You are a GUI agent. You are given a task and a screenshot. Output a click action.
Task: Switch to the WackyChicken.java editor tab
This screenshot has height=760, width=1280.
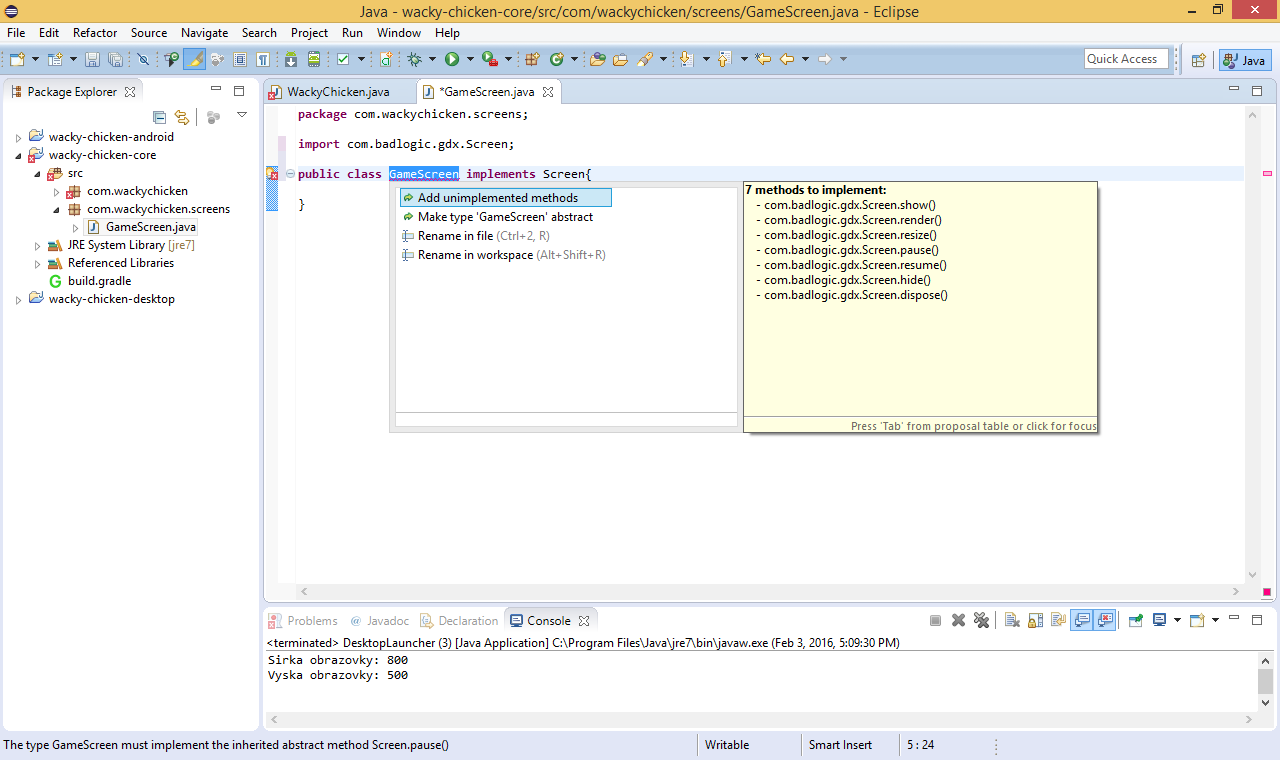coord(338,92)
